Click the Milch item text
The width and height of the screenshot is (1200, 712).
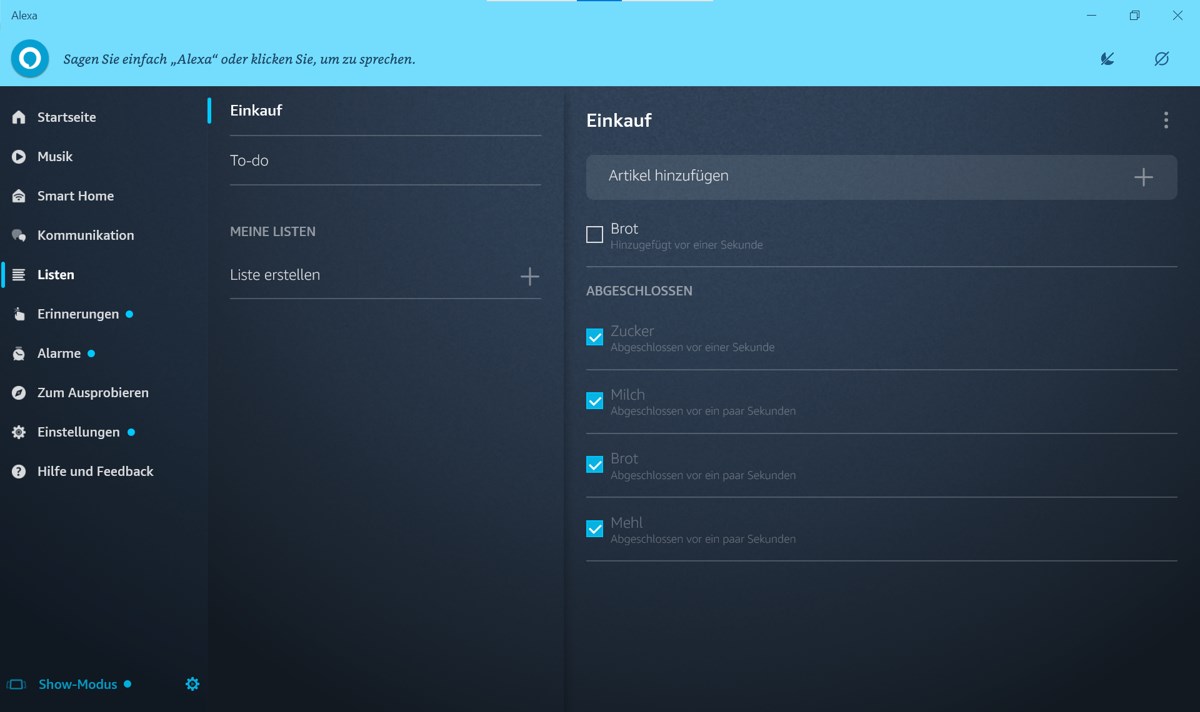[x=628, y=395]
